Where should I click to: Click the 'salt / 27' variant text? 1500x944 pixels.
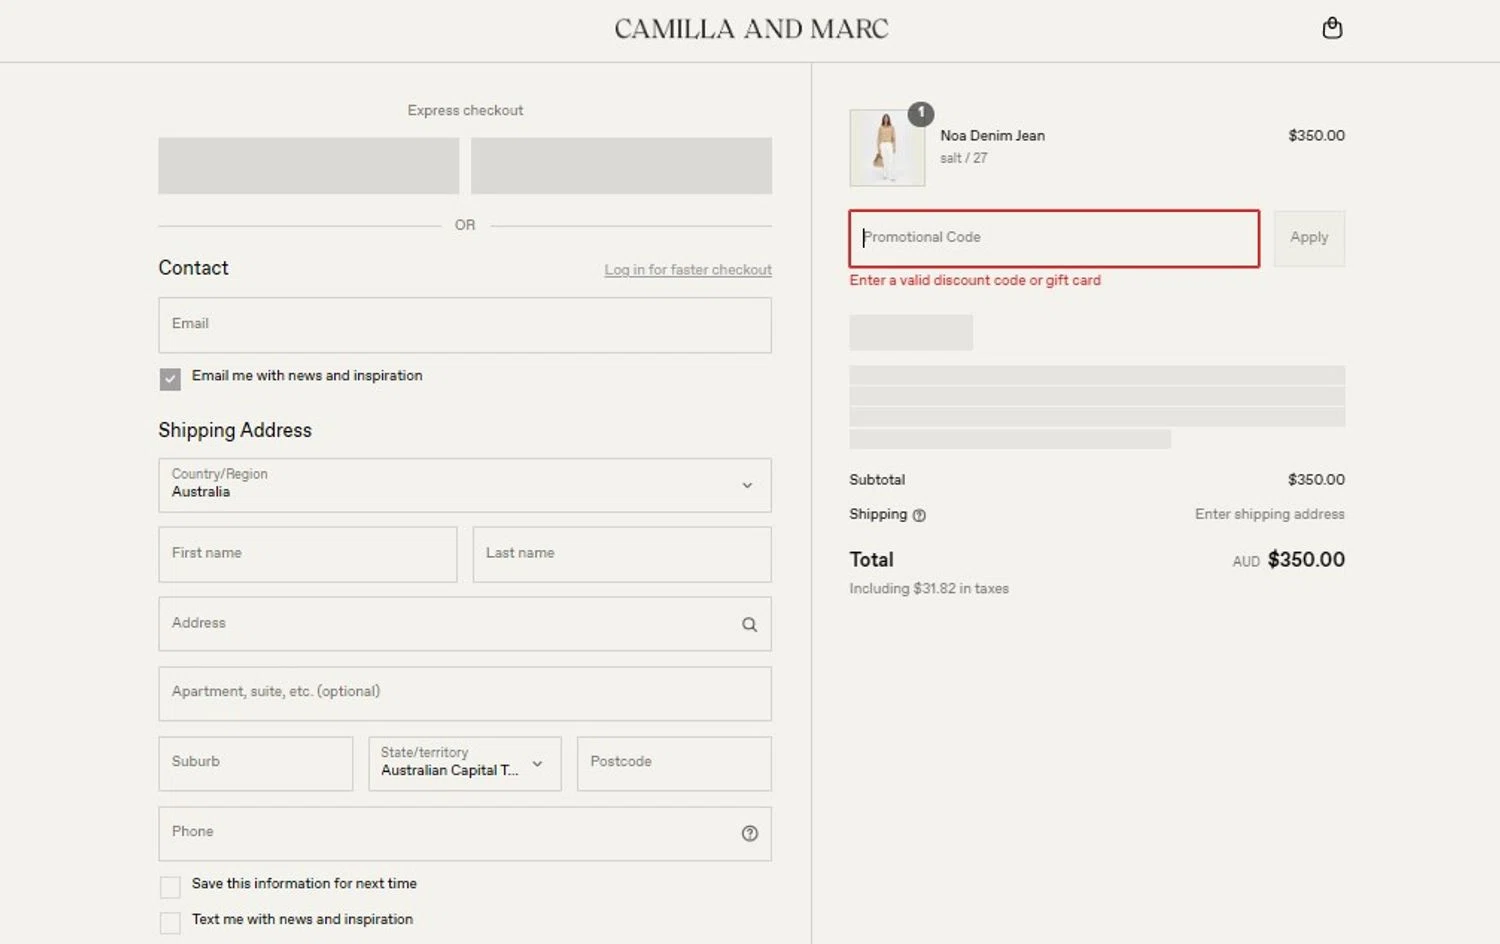964,158
